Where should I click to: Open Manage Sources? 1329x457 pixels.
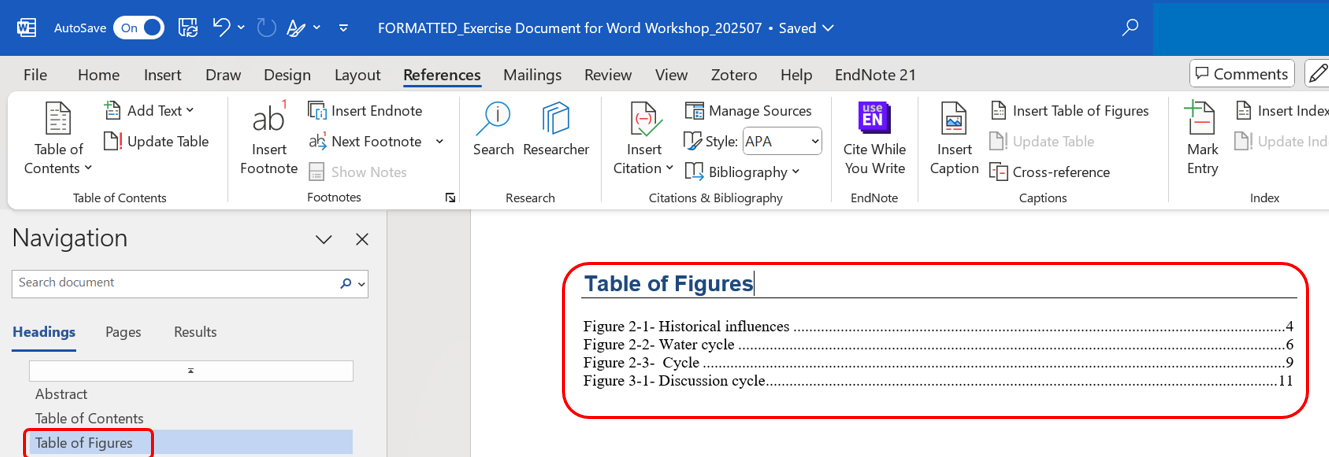(748, 111)
